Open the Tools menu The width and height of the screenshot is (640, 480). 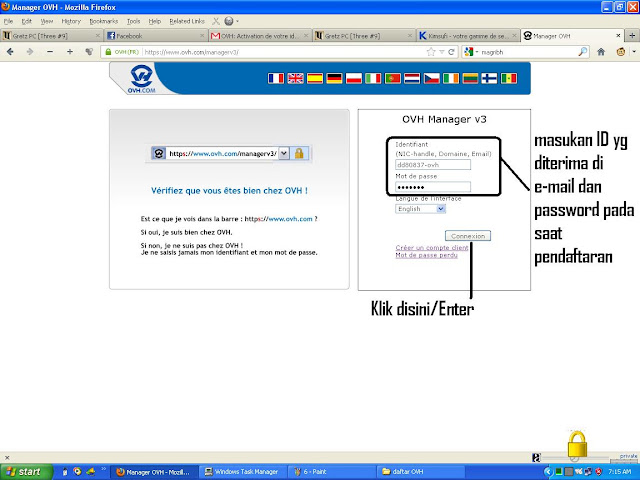click(x=133, y=21)
